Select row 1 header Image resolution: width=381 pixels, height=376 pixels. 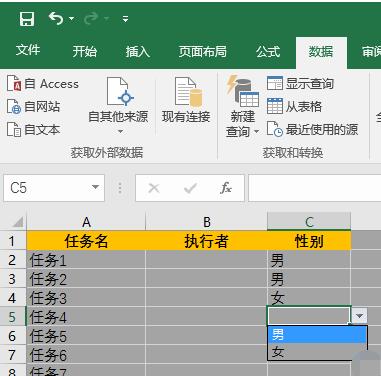[12, 241]
